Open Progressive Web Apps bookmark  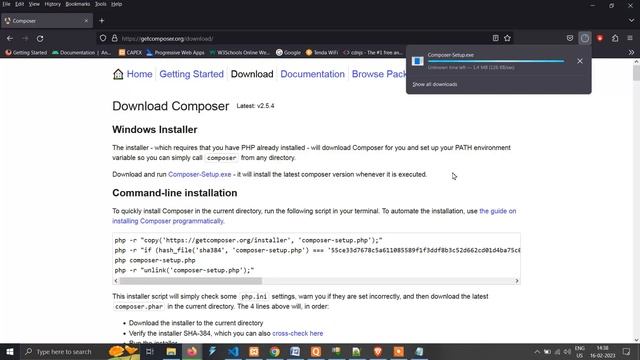pos(175,52)
